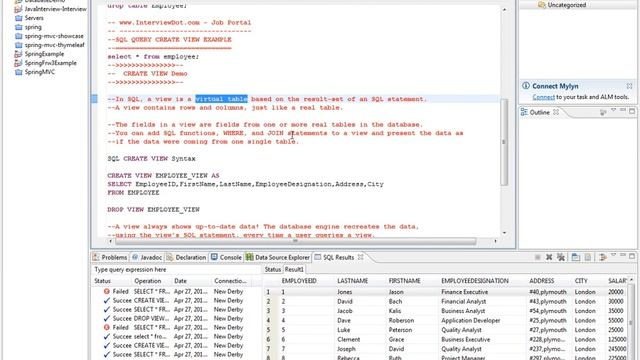The height and width of the screenshot is (360, 640).
Task: Maximize the SQL Results panel
Action: 632,256
